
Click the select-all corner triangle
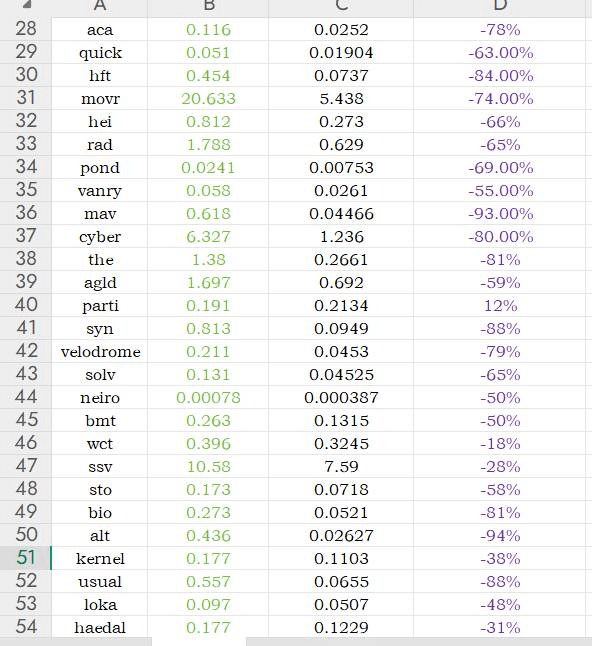coord(26,5)
